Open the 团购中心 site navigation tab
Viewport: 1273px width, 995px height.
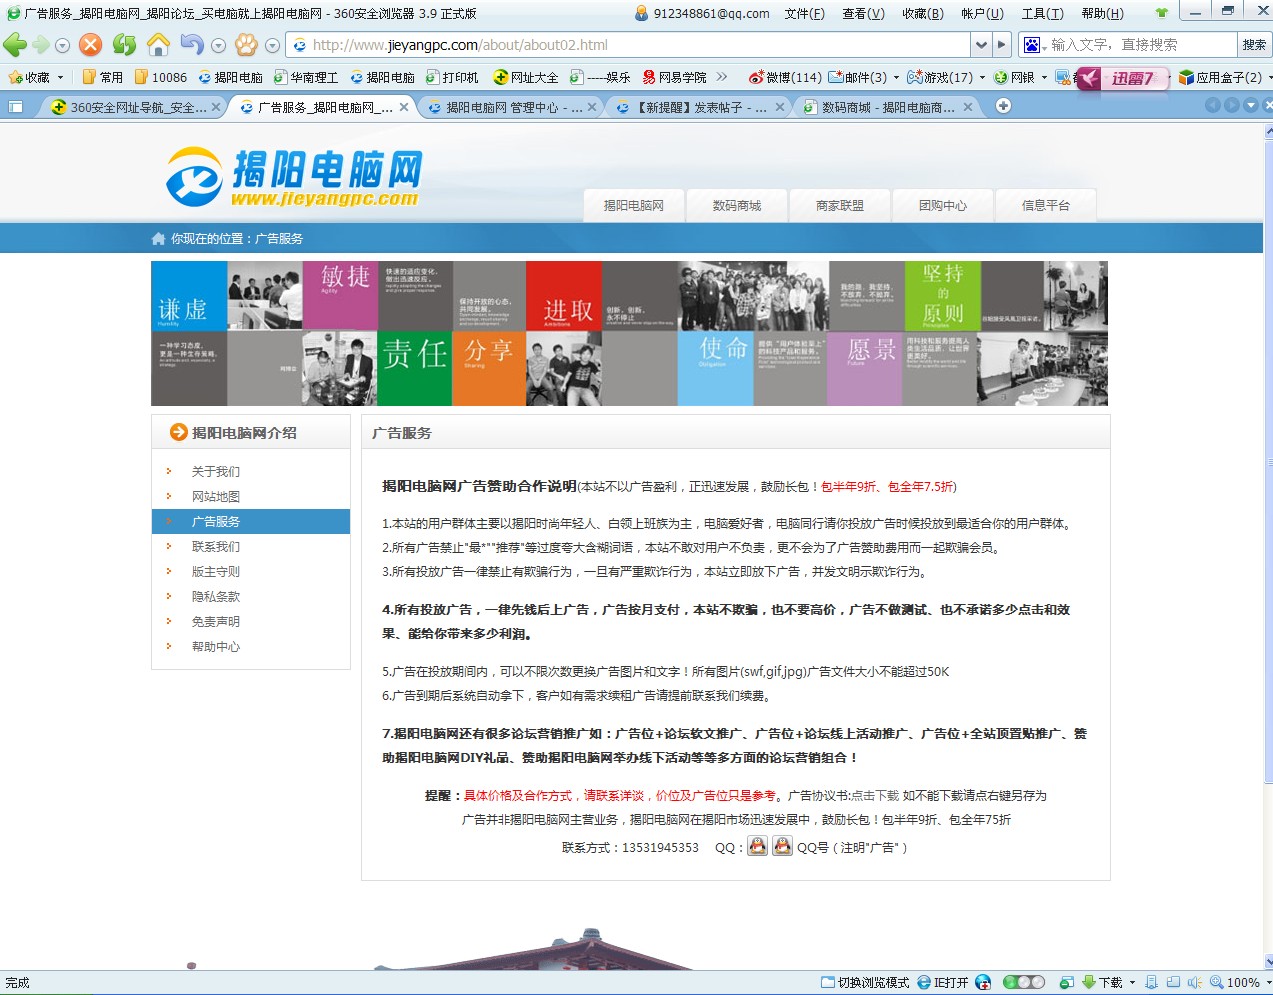(x=943, y=205)
